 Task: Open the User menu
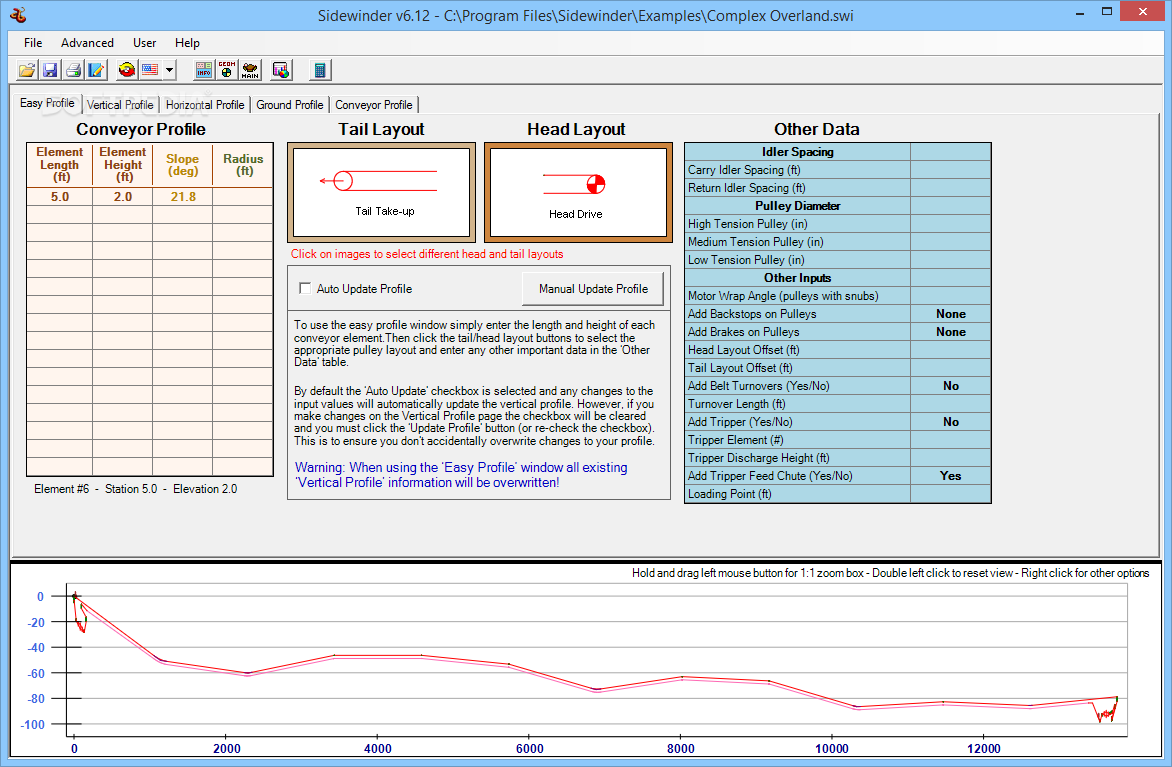coord(144,43)
